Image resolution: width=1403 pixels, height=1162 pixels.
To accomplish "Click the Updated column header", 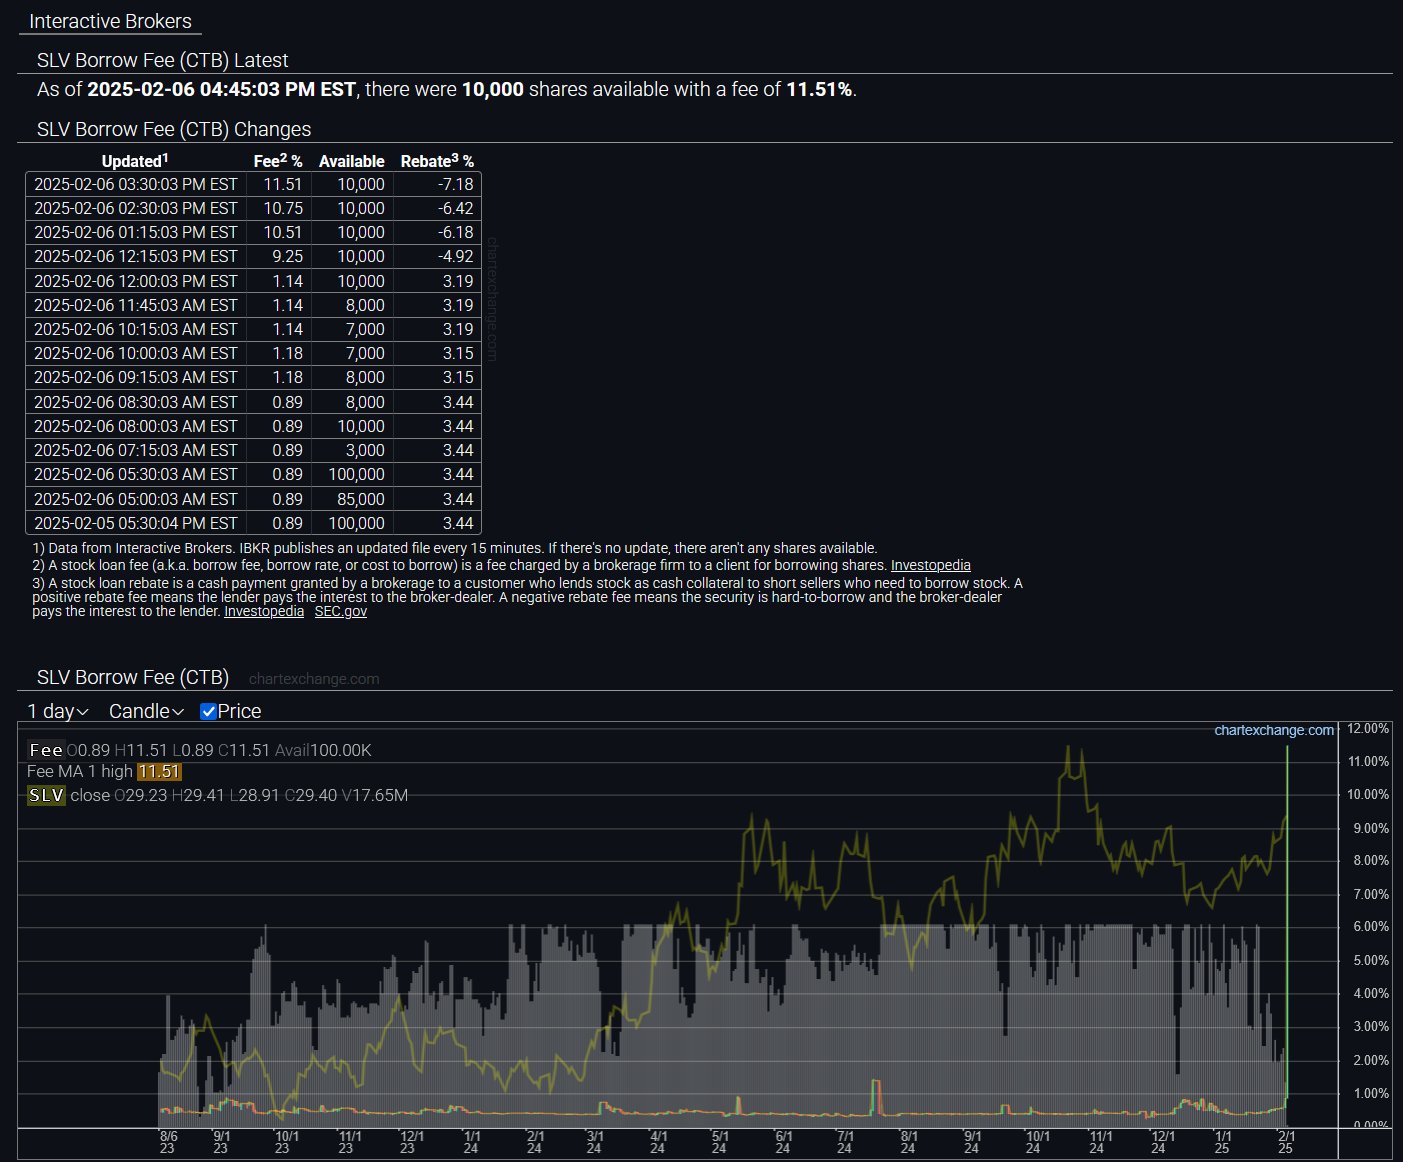I will click(x=135, y=161).
